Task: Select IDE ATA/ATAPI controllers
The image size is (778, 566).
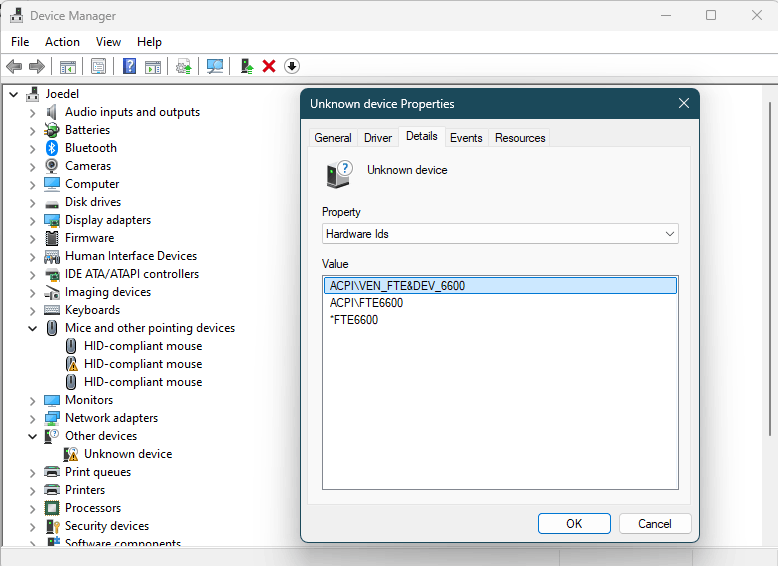Action: point(131,274)
